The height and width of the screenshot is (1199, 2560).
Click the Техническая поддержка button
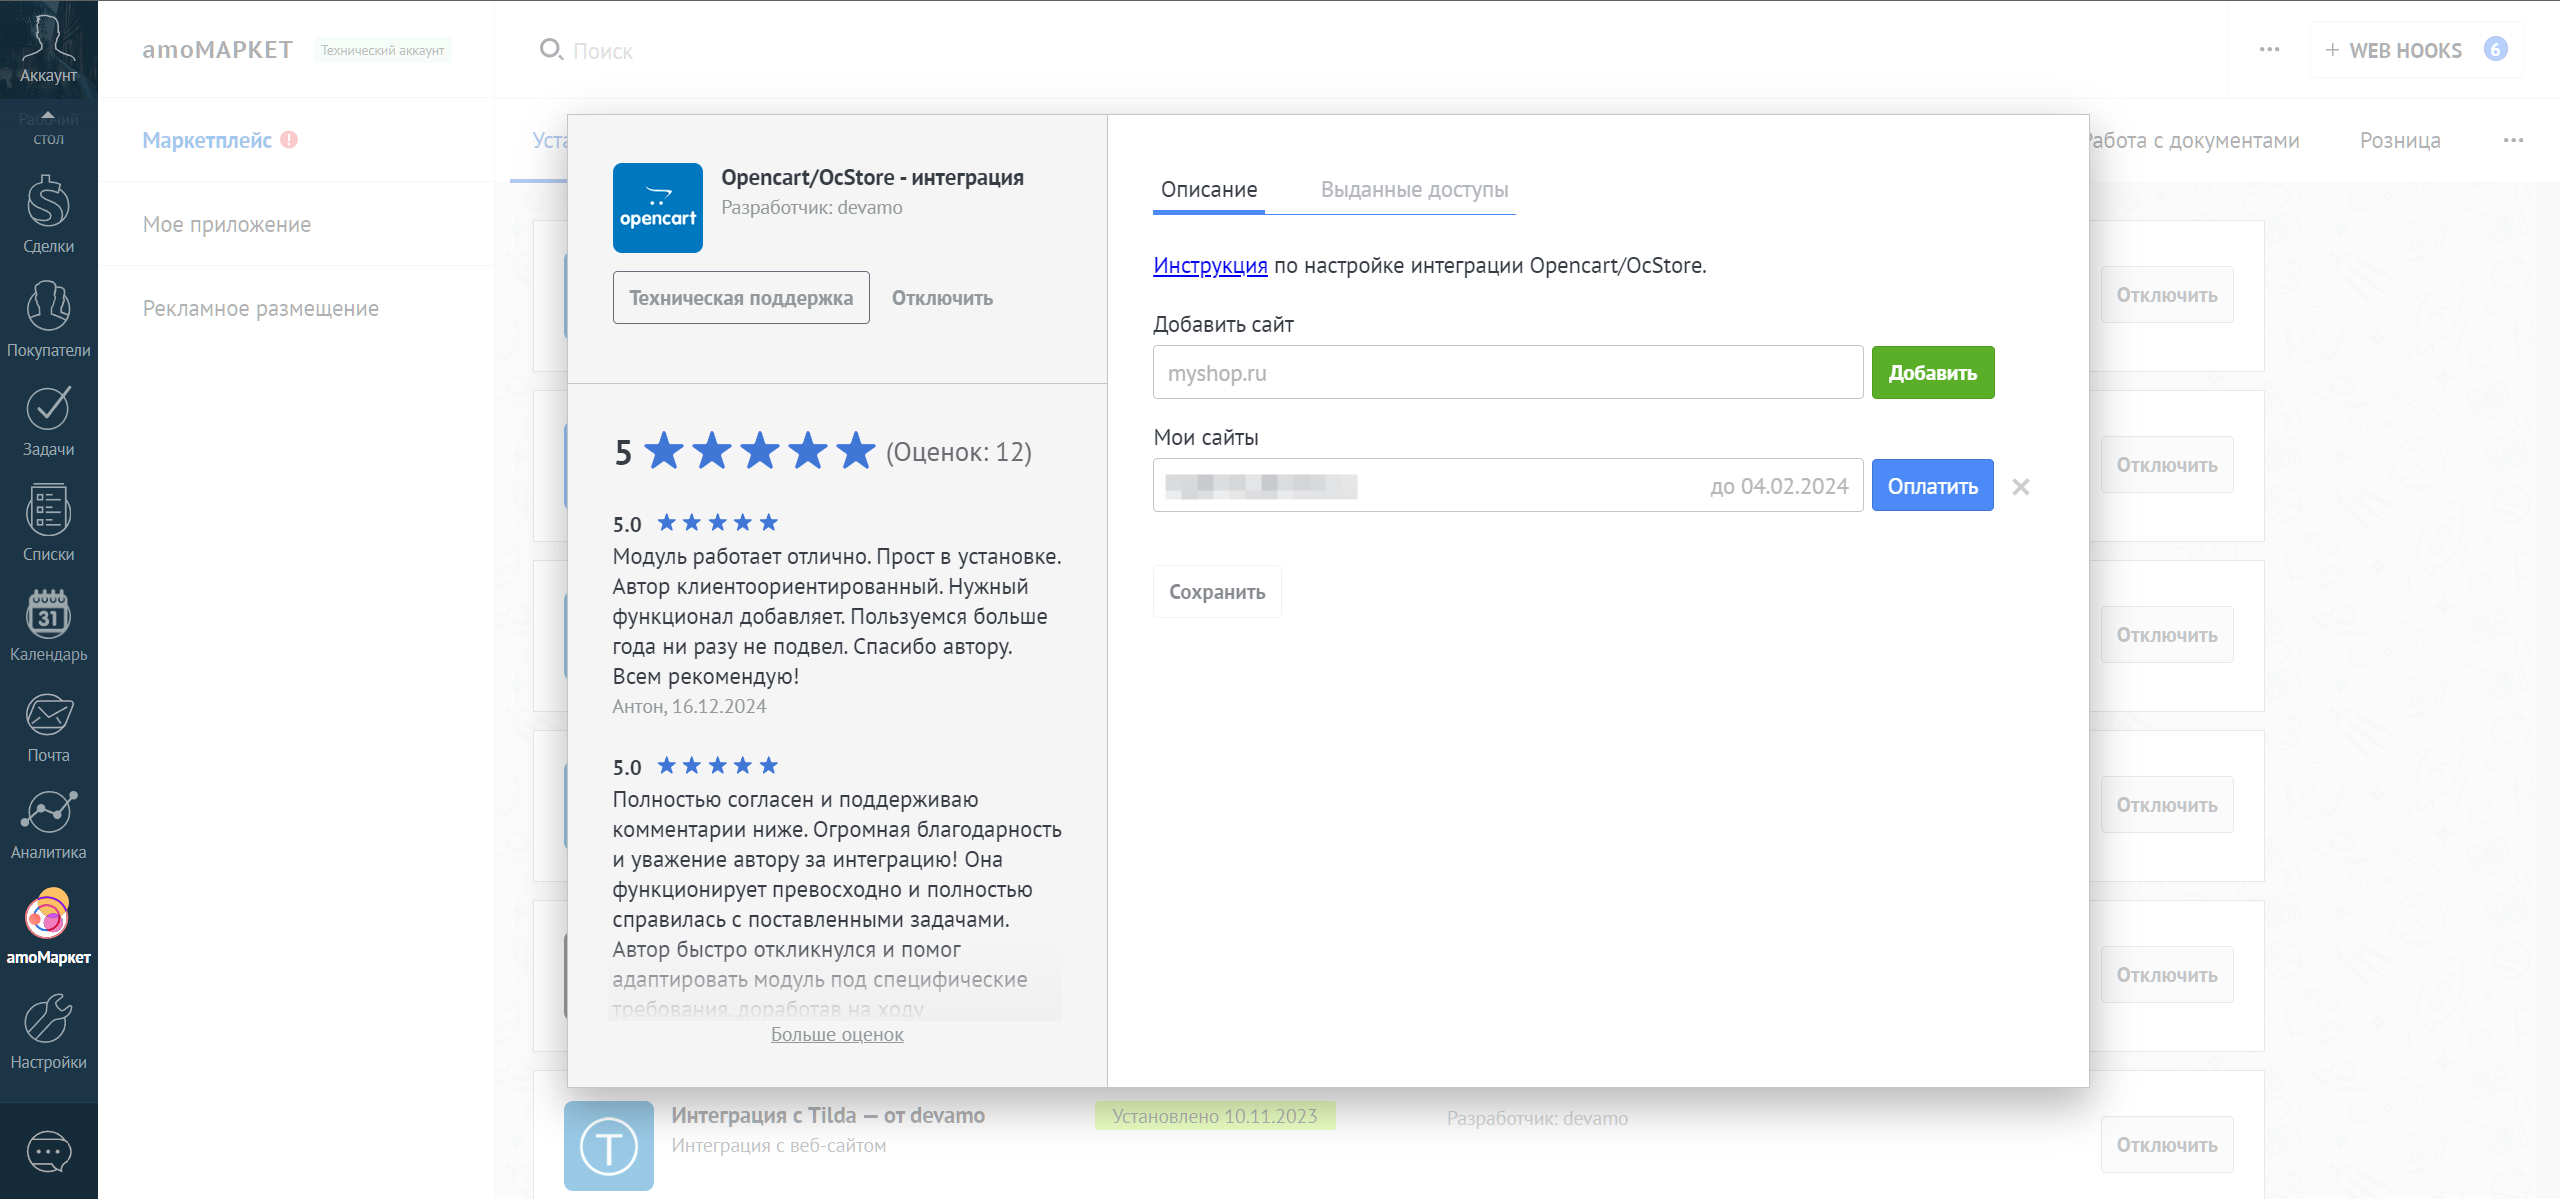pos(741,298)
